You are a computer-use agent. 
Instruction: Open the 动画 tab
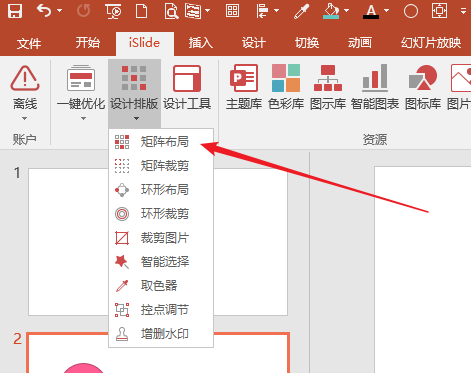point(360,43)
